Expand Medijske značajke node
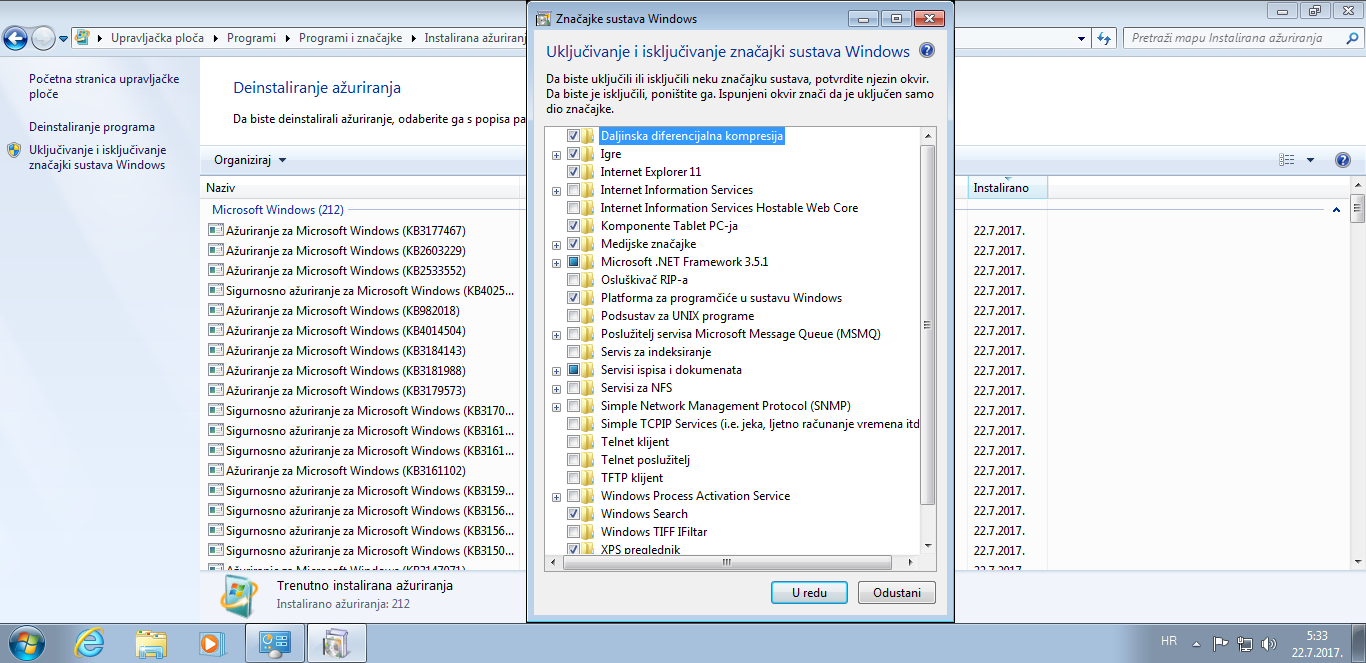This screenshot has height=663, width=1366. 556,245
